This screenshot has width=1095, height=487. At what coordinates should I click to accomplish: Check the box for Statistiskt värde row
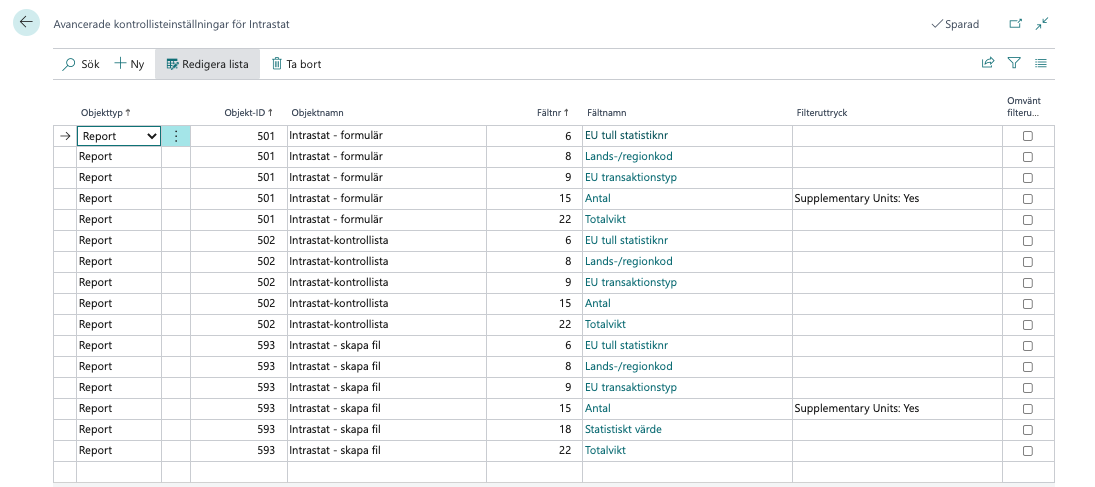tap(1027, 430)
